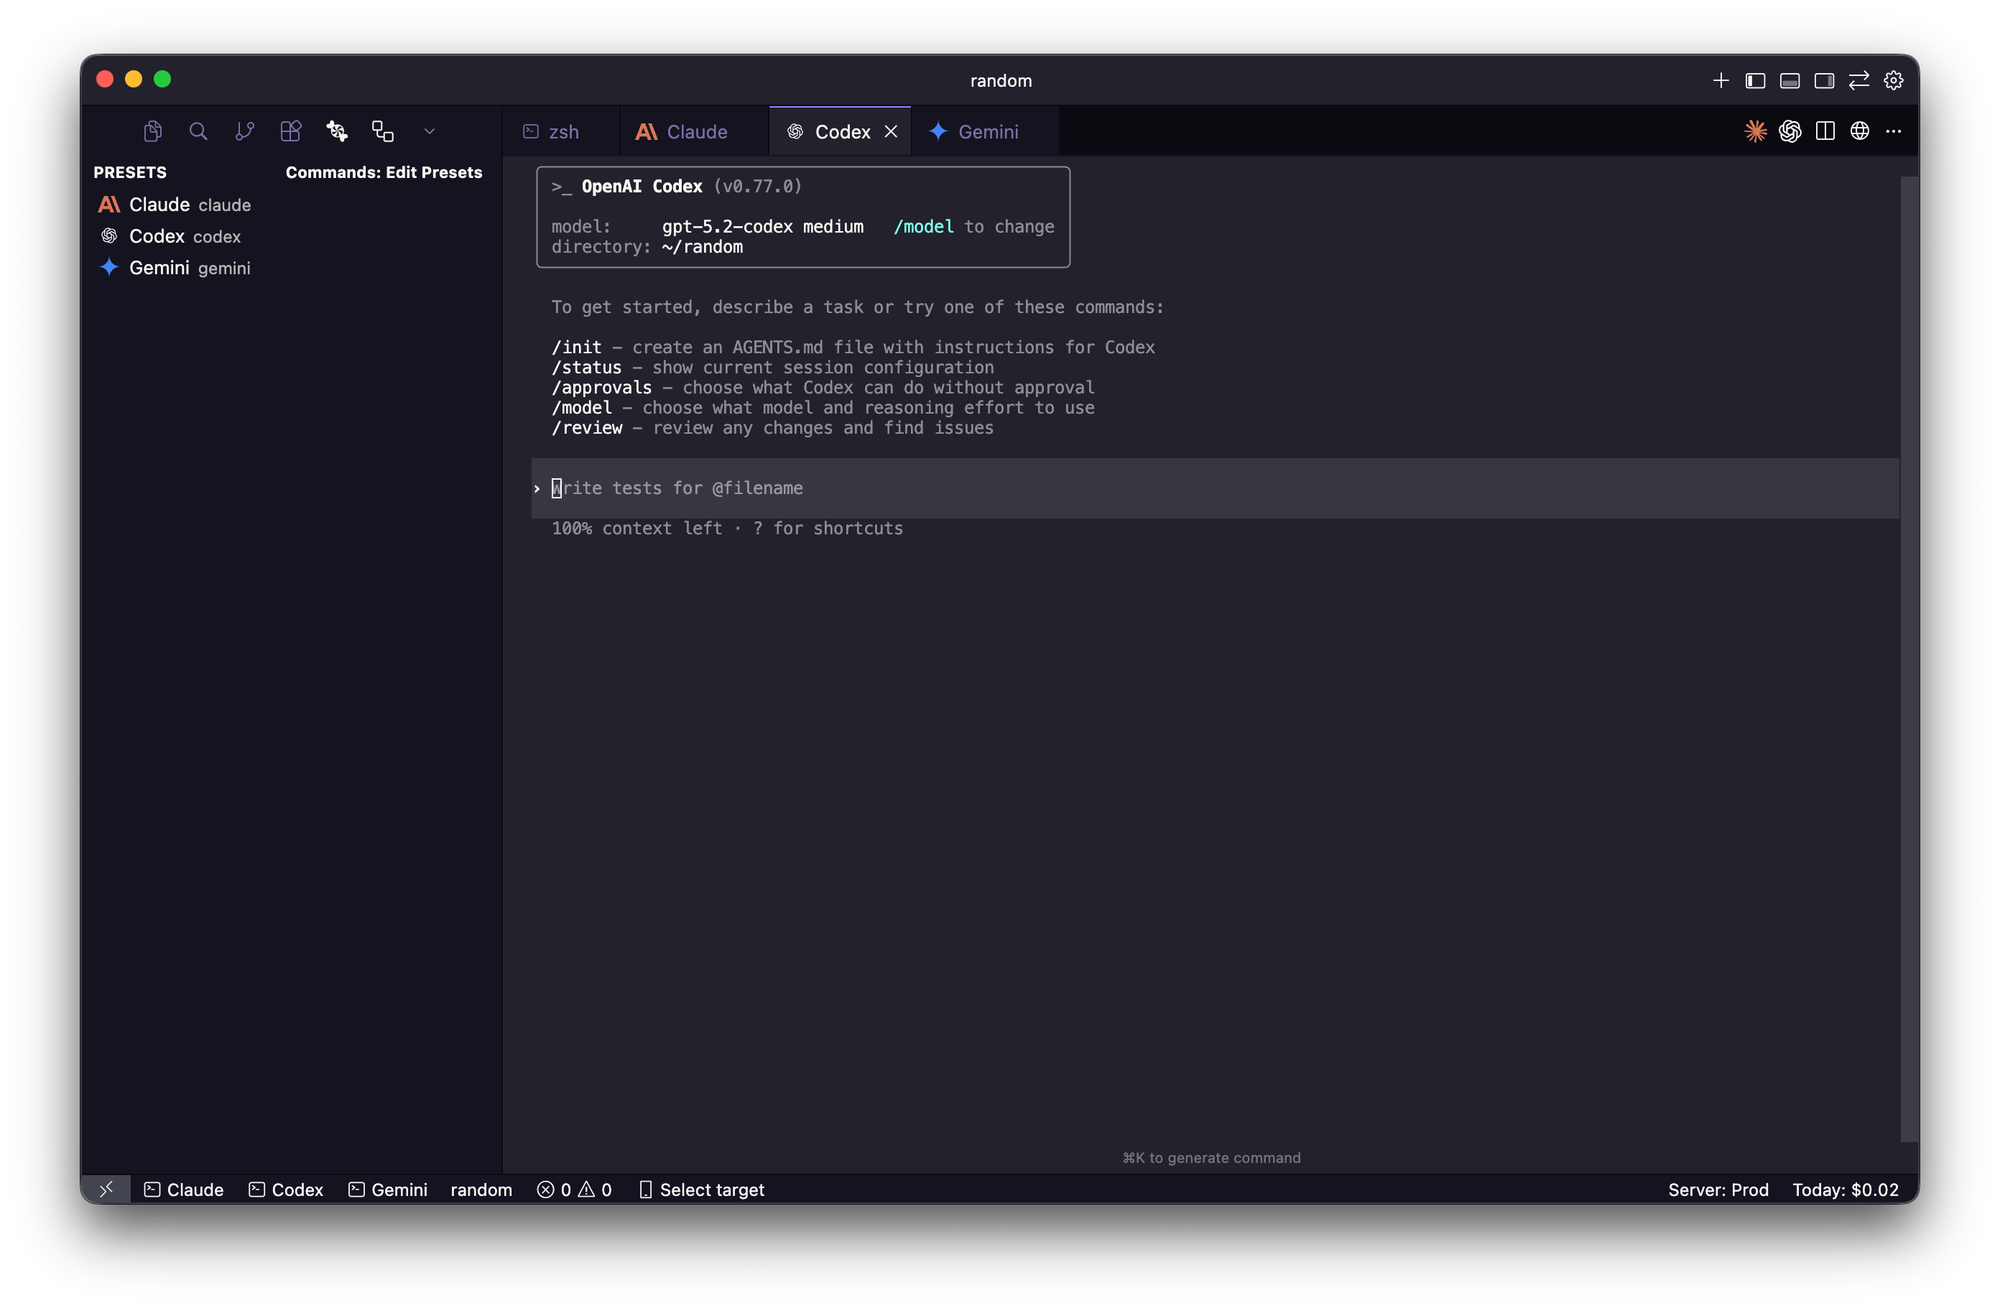Click the Today: $0.02 cost indicator
The image size is (2000, 1310).
[1845, 1190]
